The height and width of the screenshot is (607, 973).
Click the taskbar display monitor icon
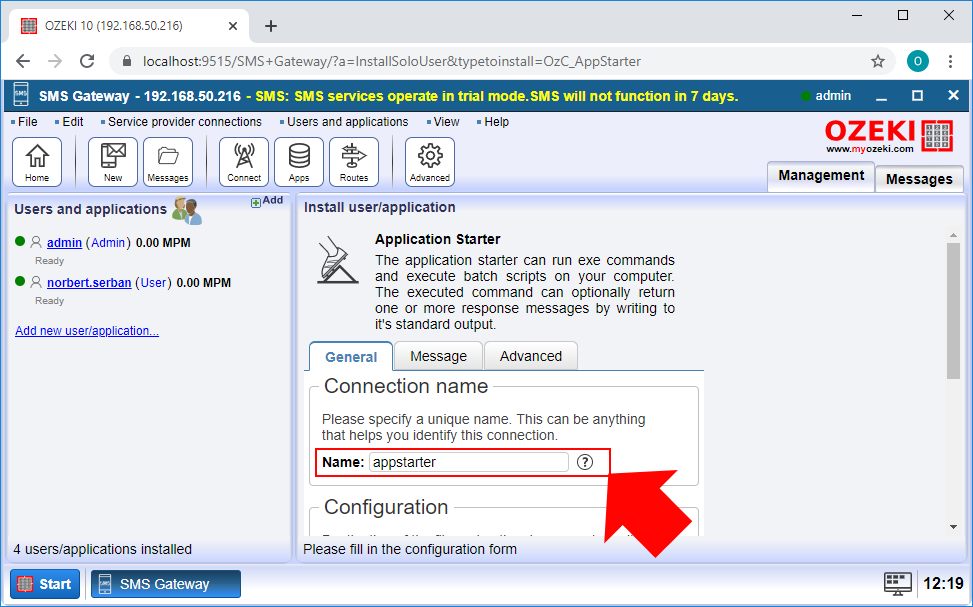point(897,583)
